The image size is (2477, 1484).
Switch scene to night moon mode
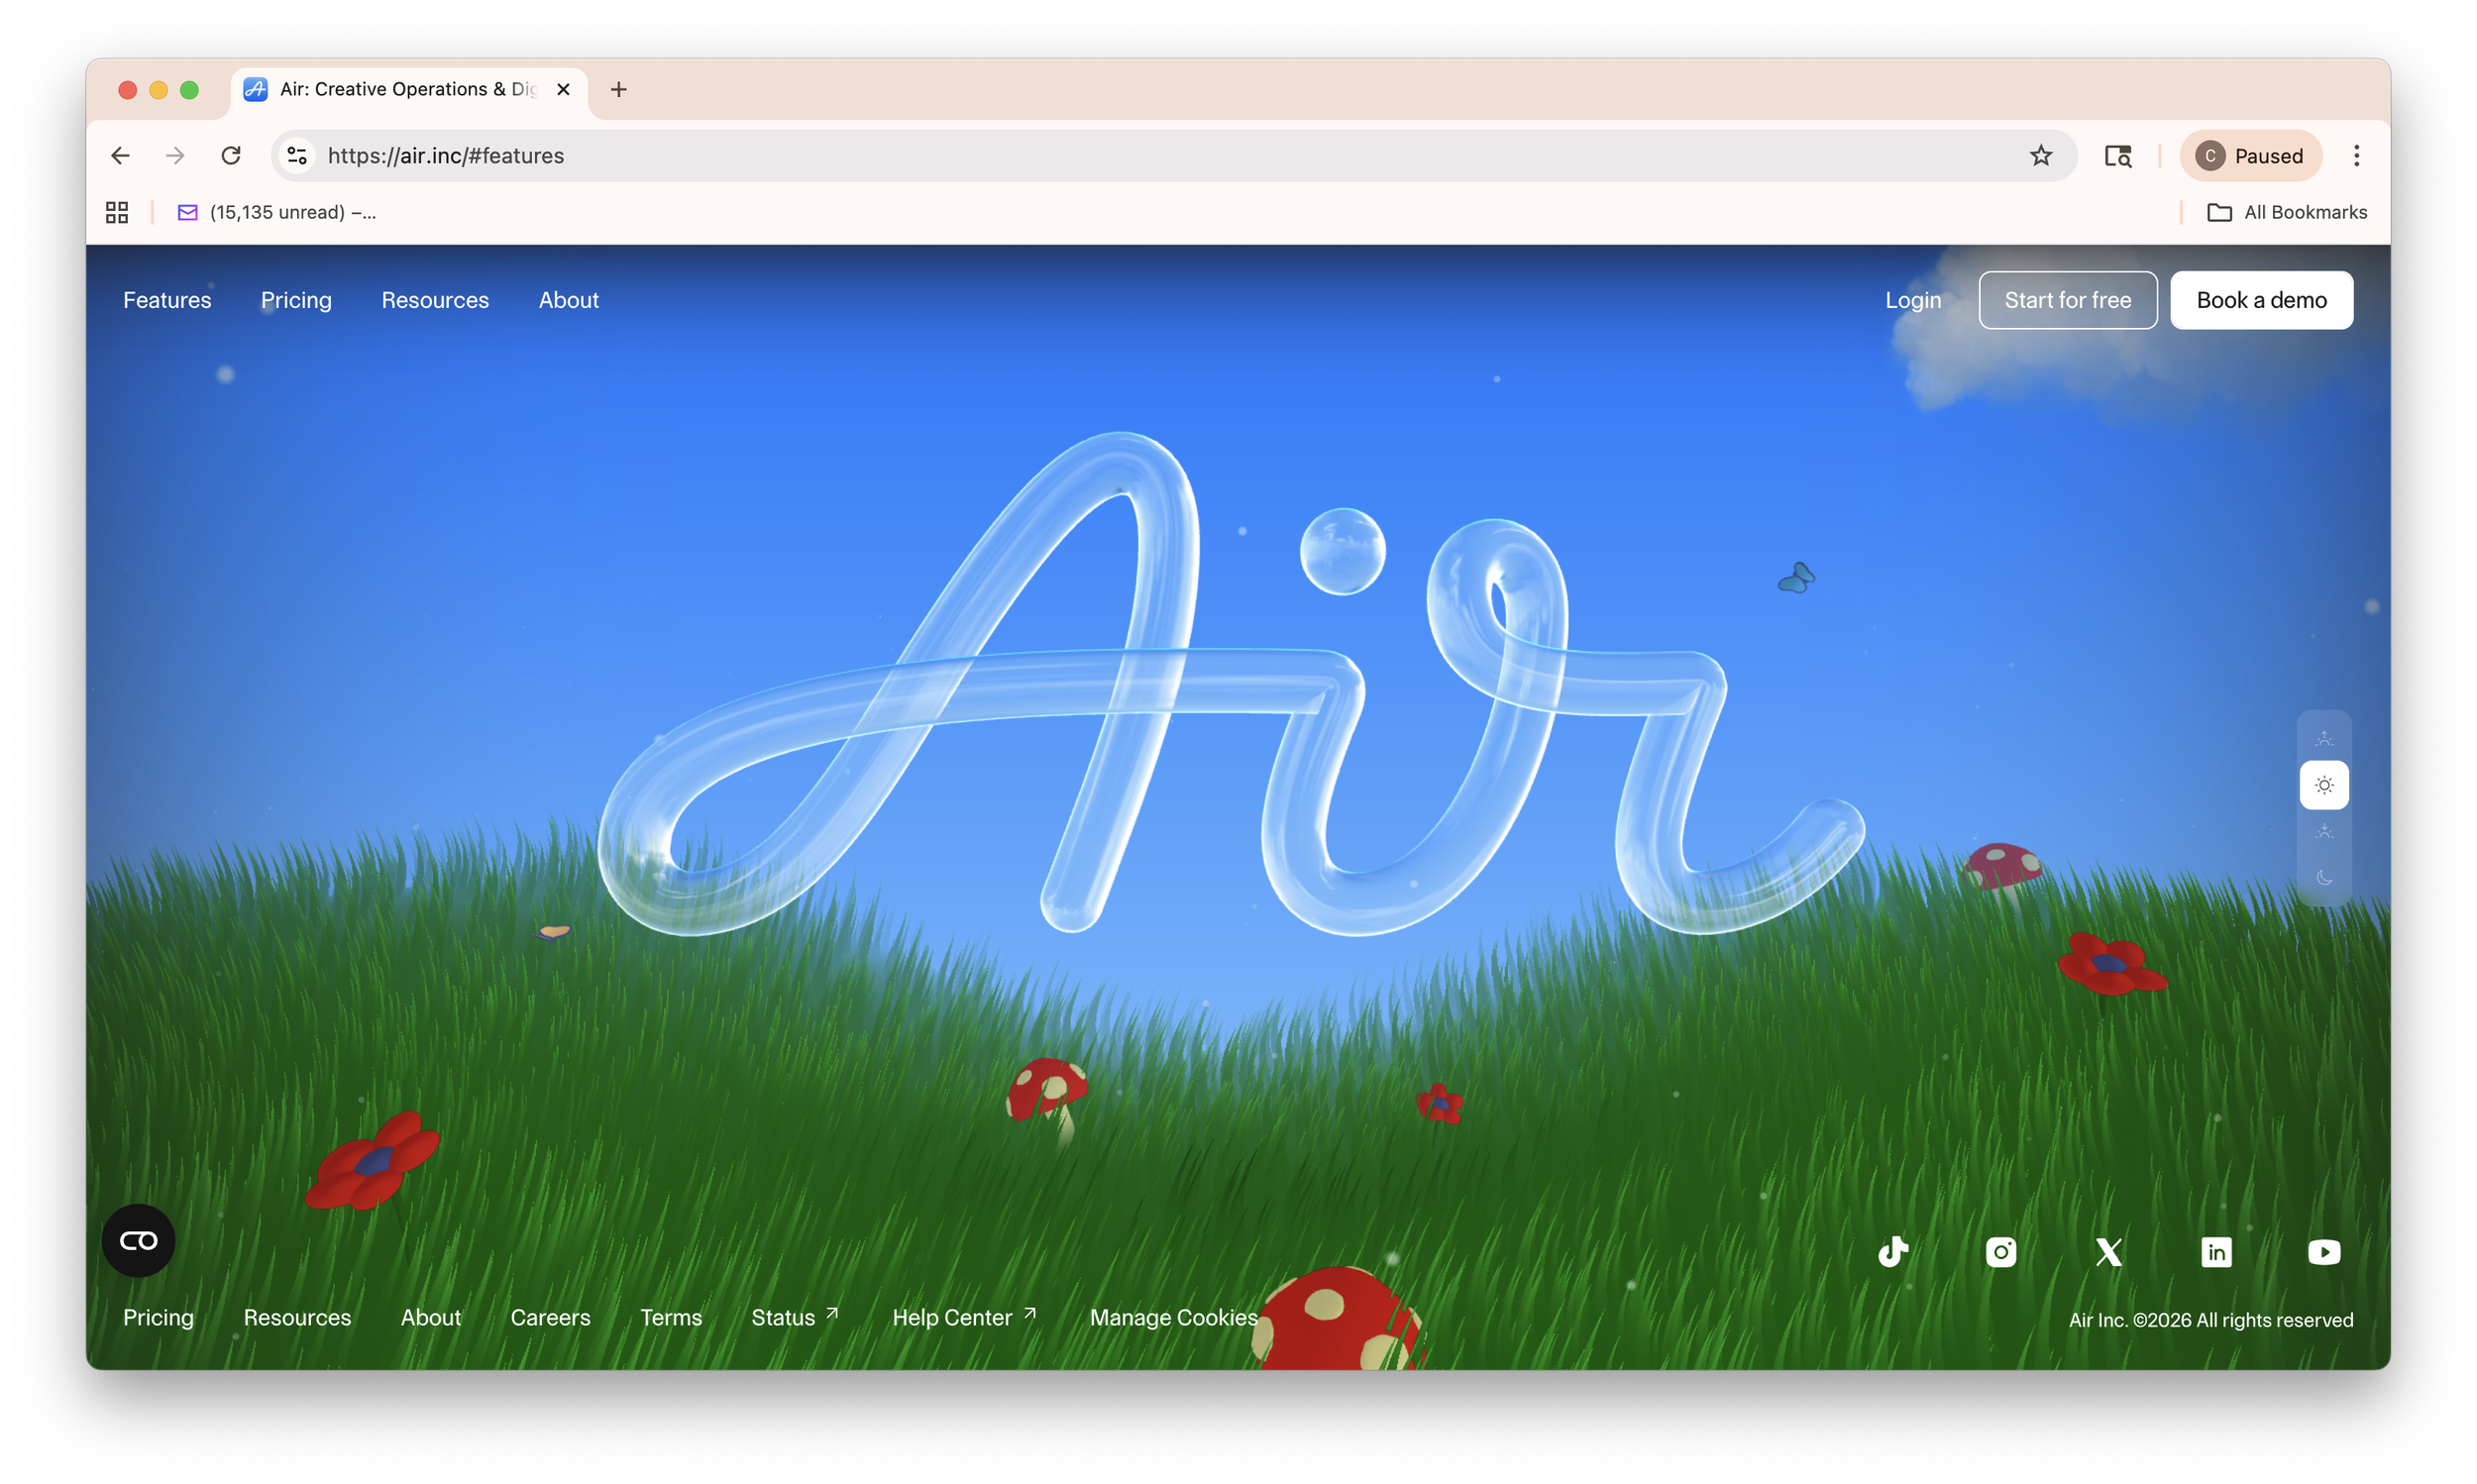click(2323, 877)
